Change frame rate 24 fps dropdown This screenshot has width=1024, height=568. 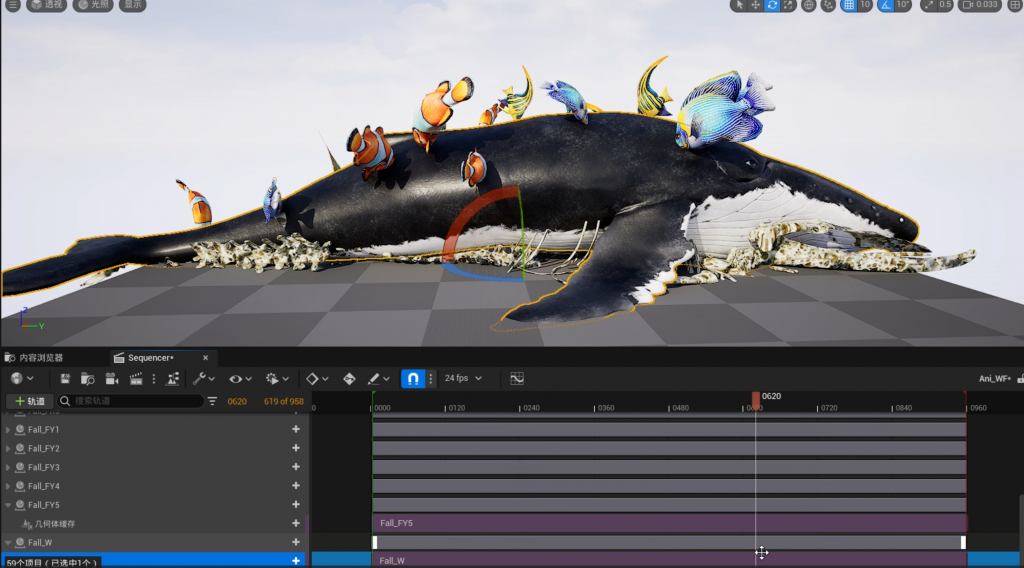[x=463, y=378]
